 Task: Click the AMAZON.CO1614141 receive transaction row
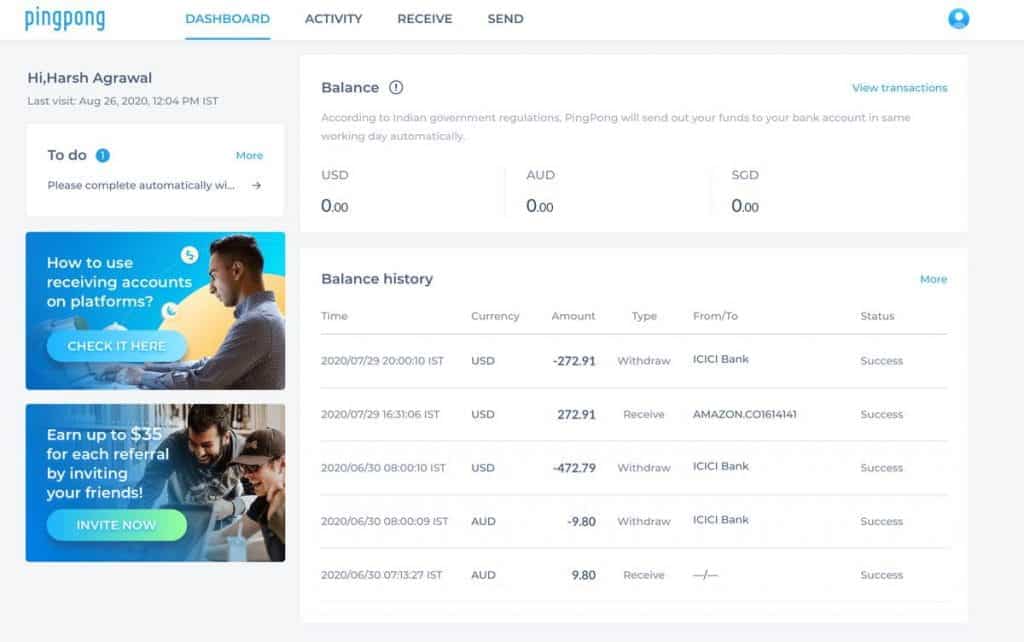pyautogui.click(x=633, y=414)
